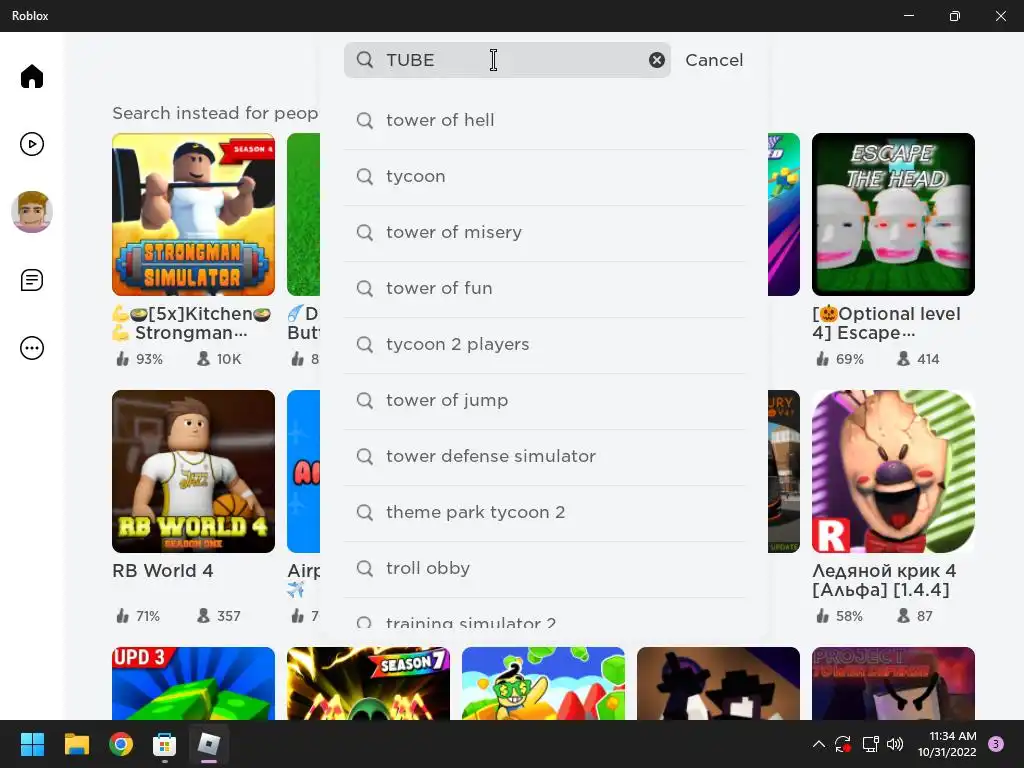Open Microsoft Store from taskbar

click(x=165, y=744)
